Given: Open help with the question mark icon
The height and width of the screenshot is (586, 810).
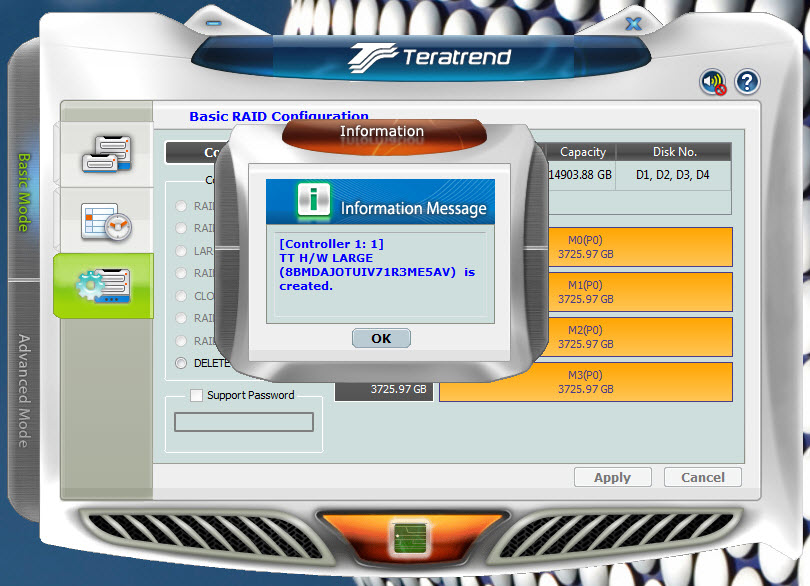Looking at the screenshot, I should (746, 82).
